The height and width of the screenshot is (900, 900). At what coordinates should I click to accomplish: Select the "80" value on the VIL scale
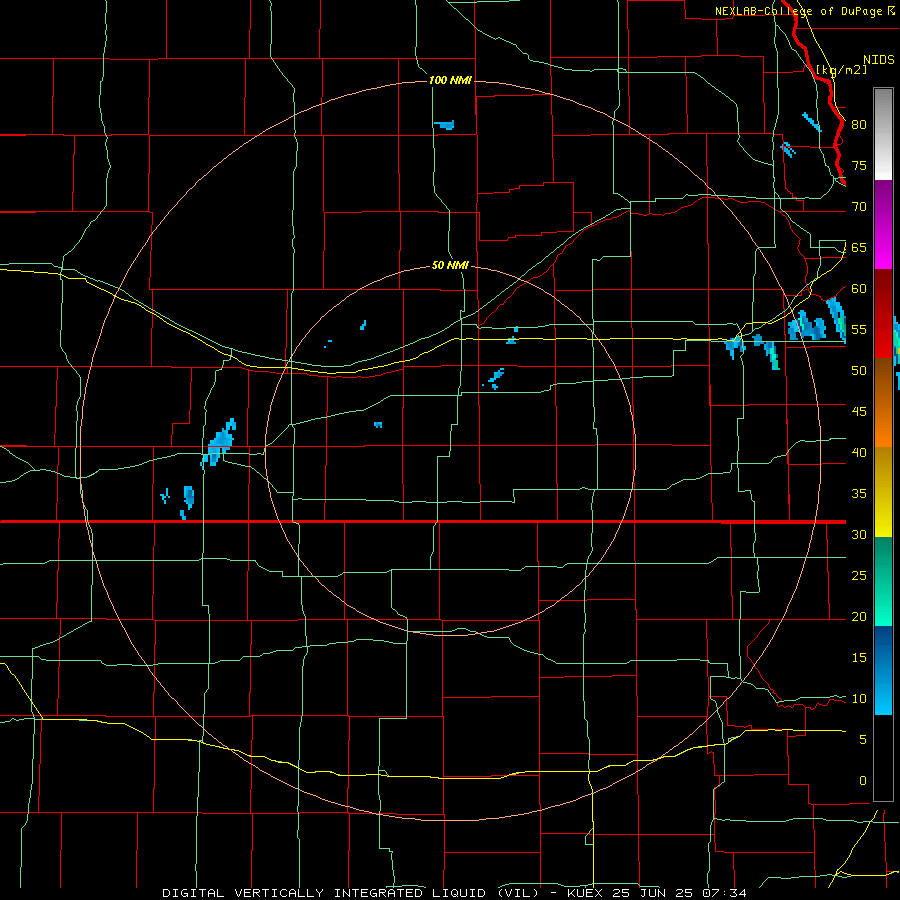tap(859, 125)
